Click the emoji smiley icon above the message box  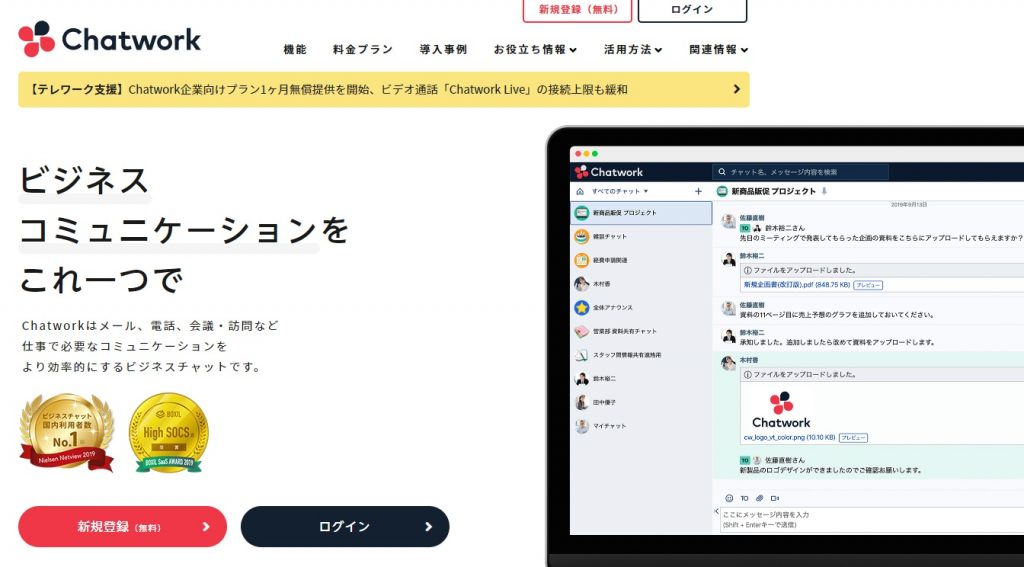click(x=729, y=498)
